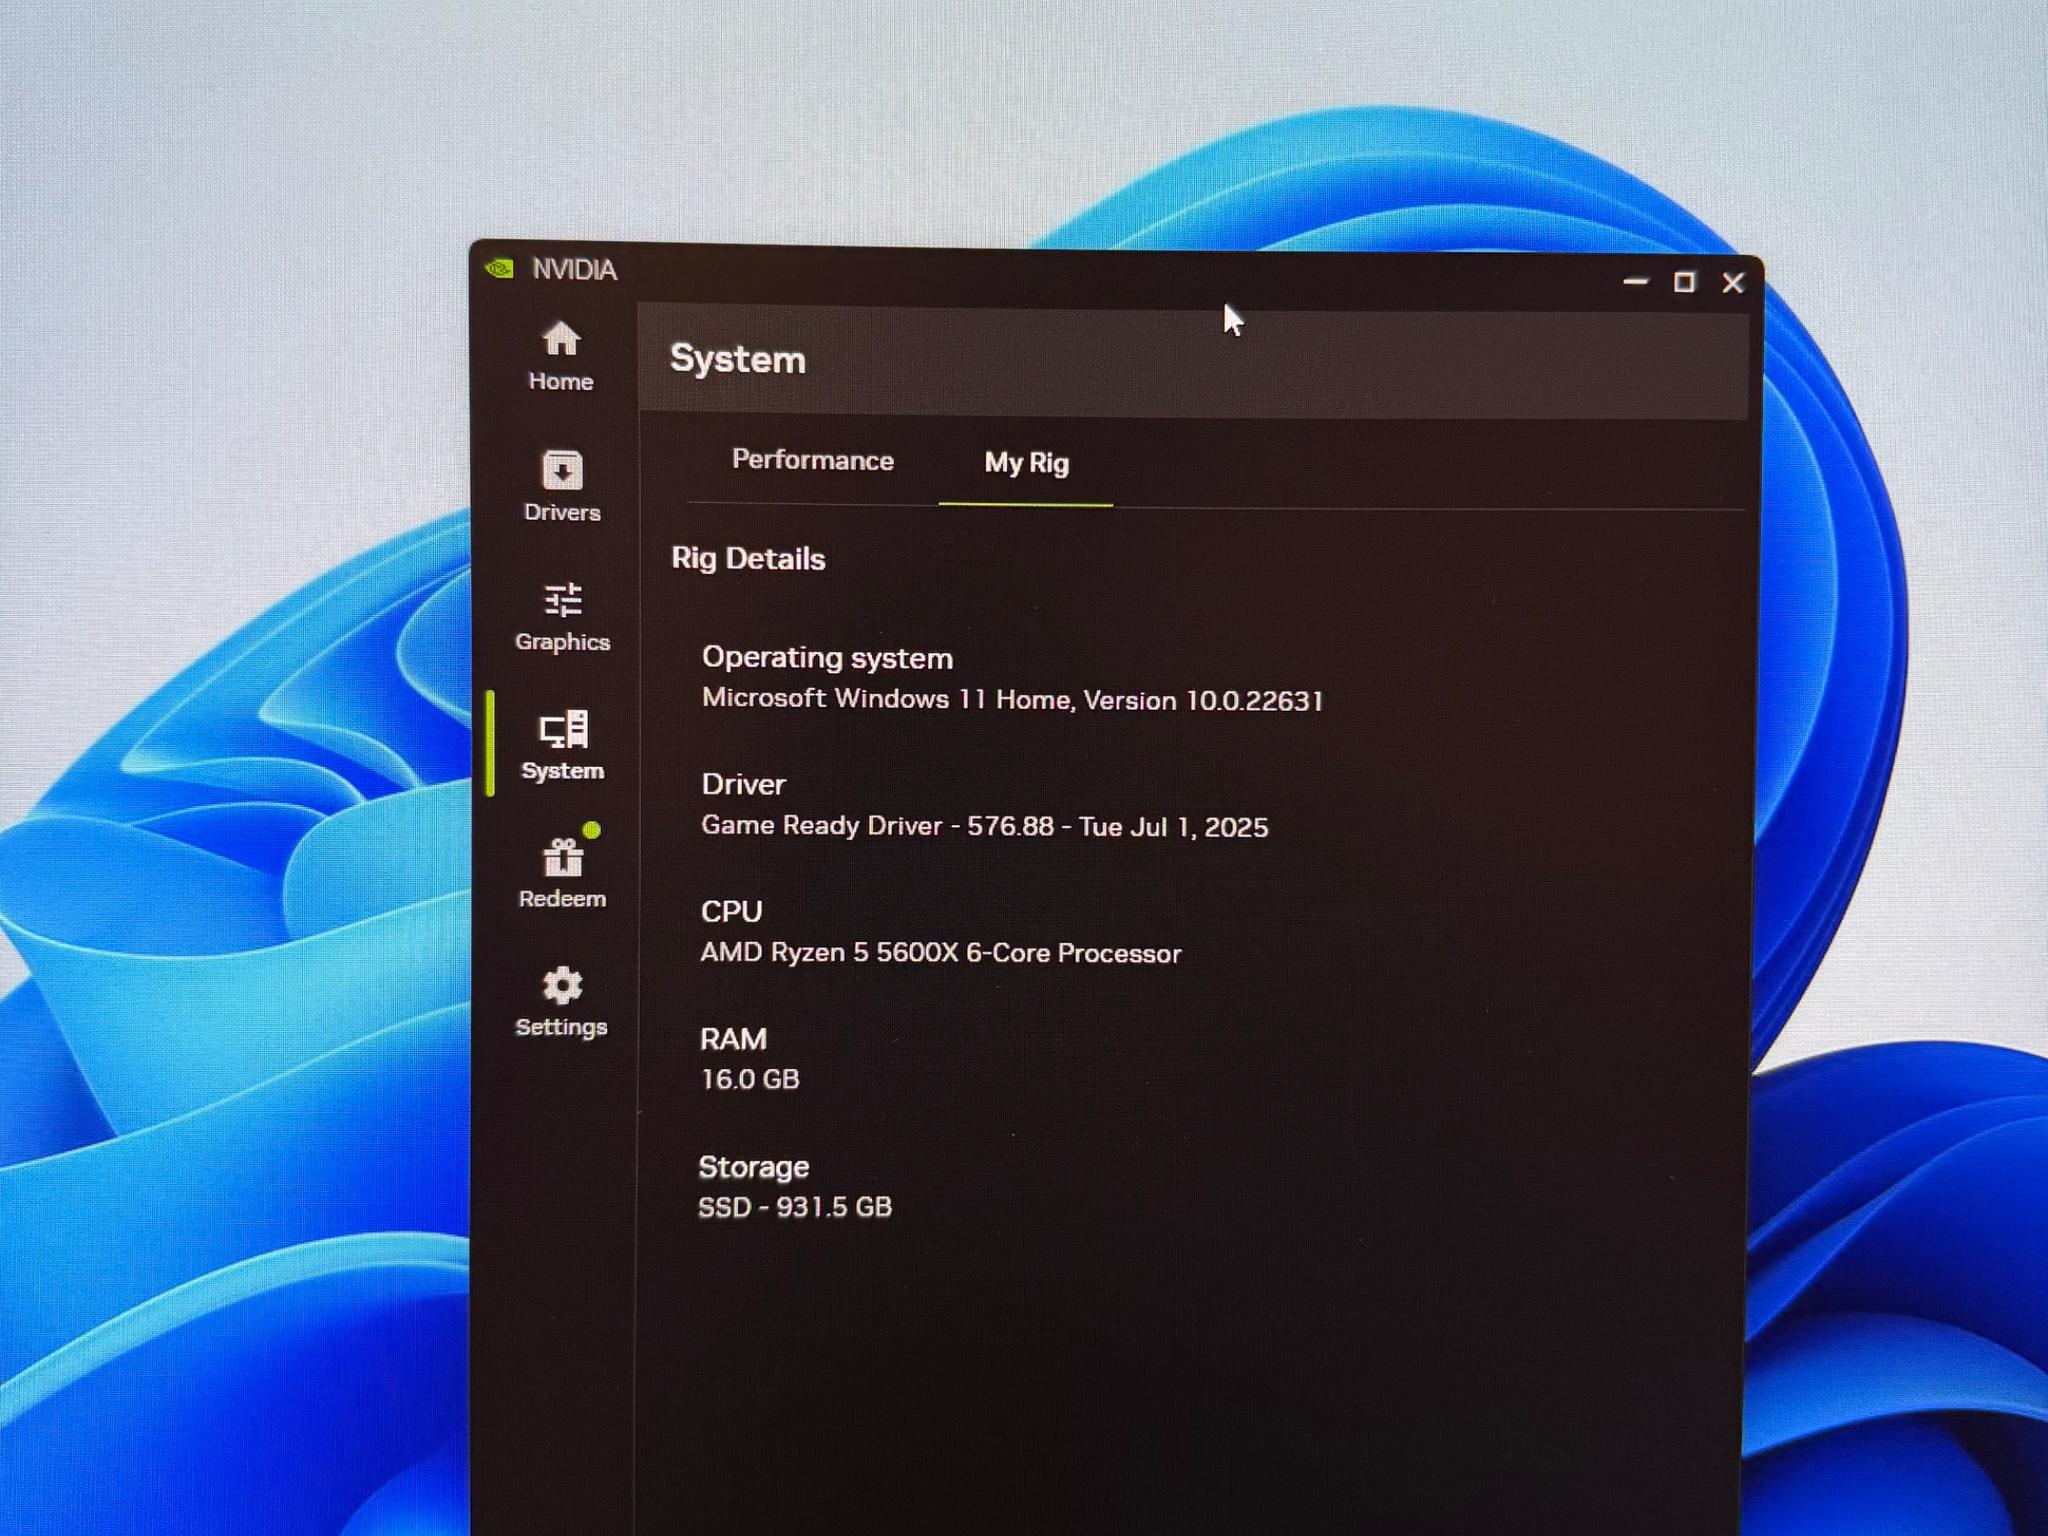This screenshot has height=1536, width=2048.
Task: Open the Home section in sidebar
Action: click(x=561, y=356)
